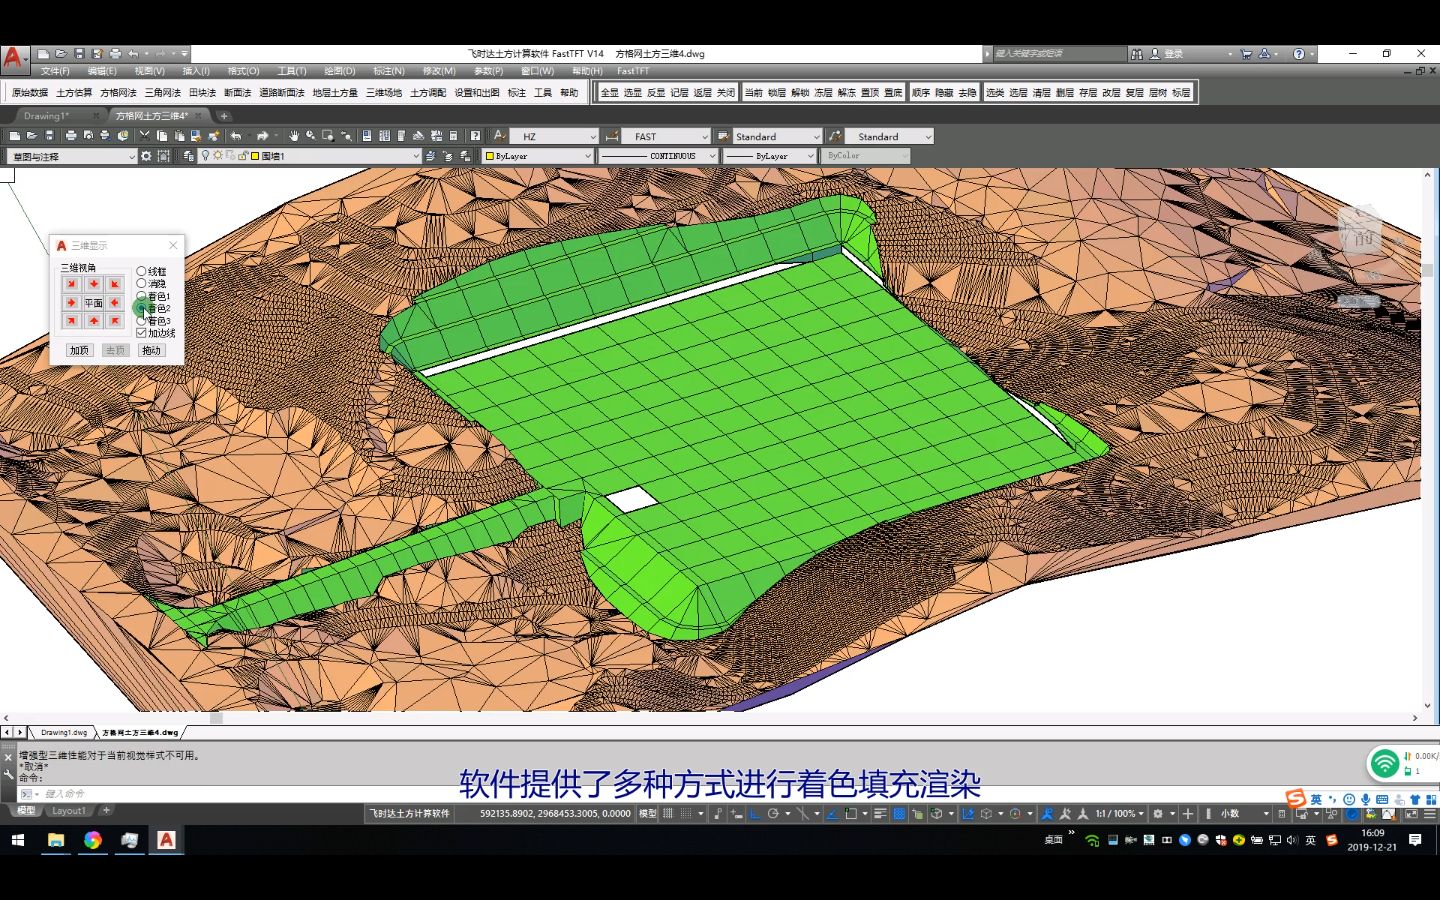
Task: Open the second Standard multileader style dropdown
Action: (889, 136)
